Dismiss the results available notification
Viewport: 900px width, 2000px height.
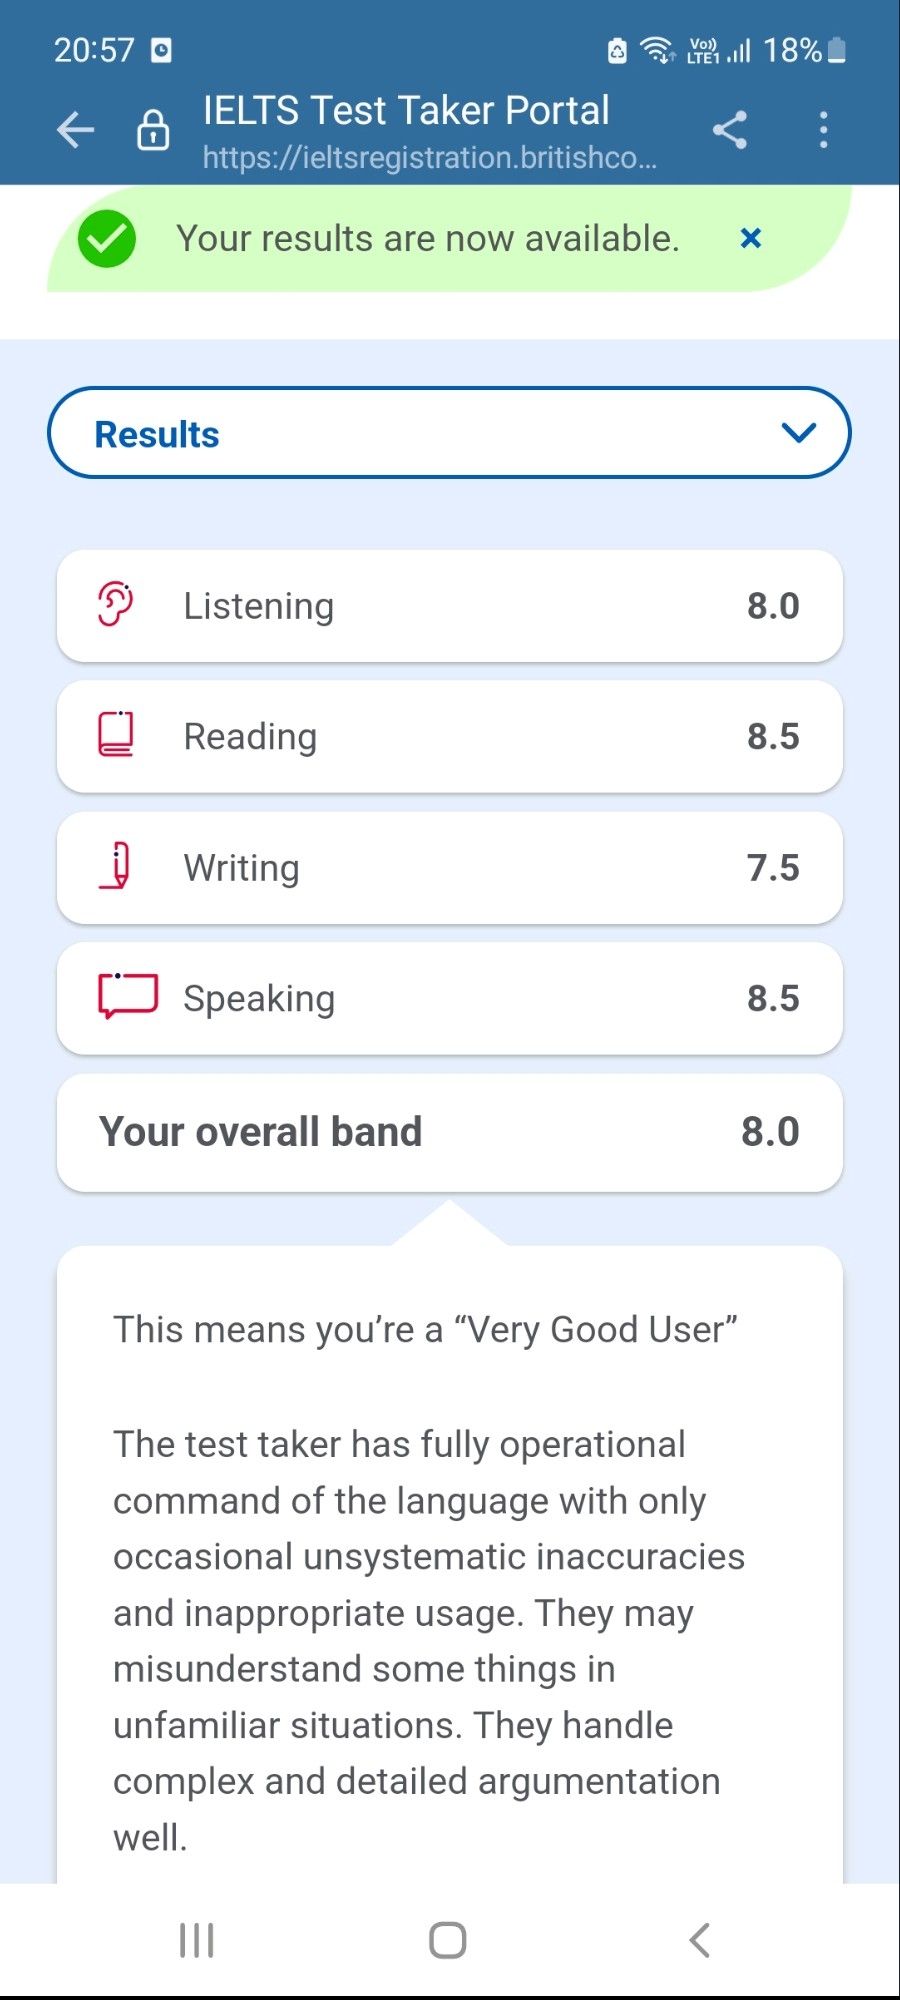tap(751, 238)
